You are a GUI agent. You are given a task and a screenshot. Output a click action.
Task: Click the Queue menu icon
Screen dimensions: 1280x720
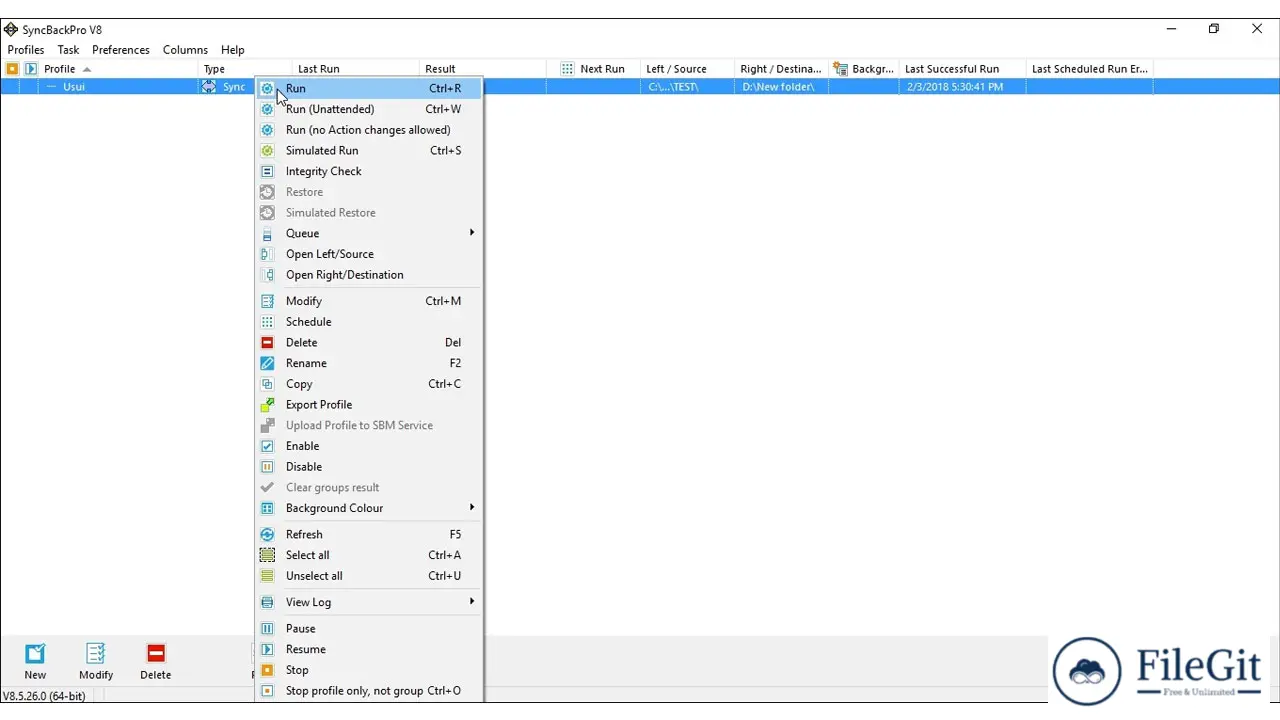tap(267, 233)
